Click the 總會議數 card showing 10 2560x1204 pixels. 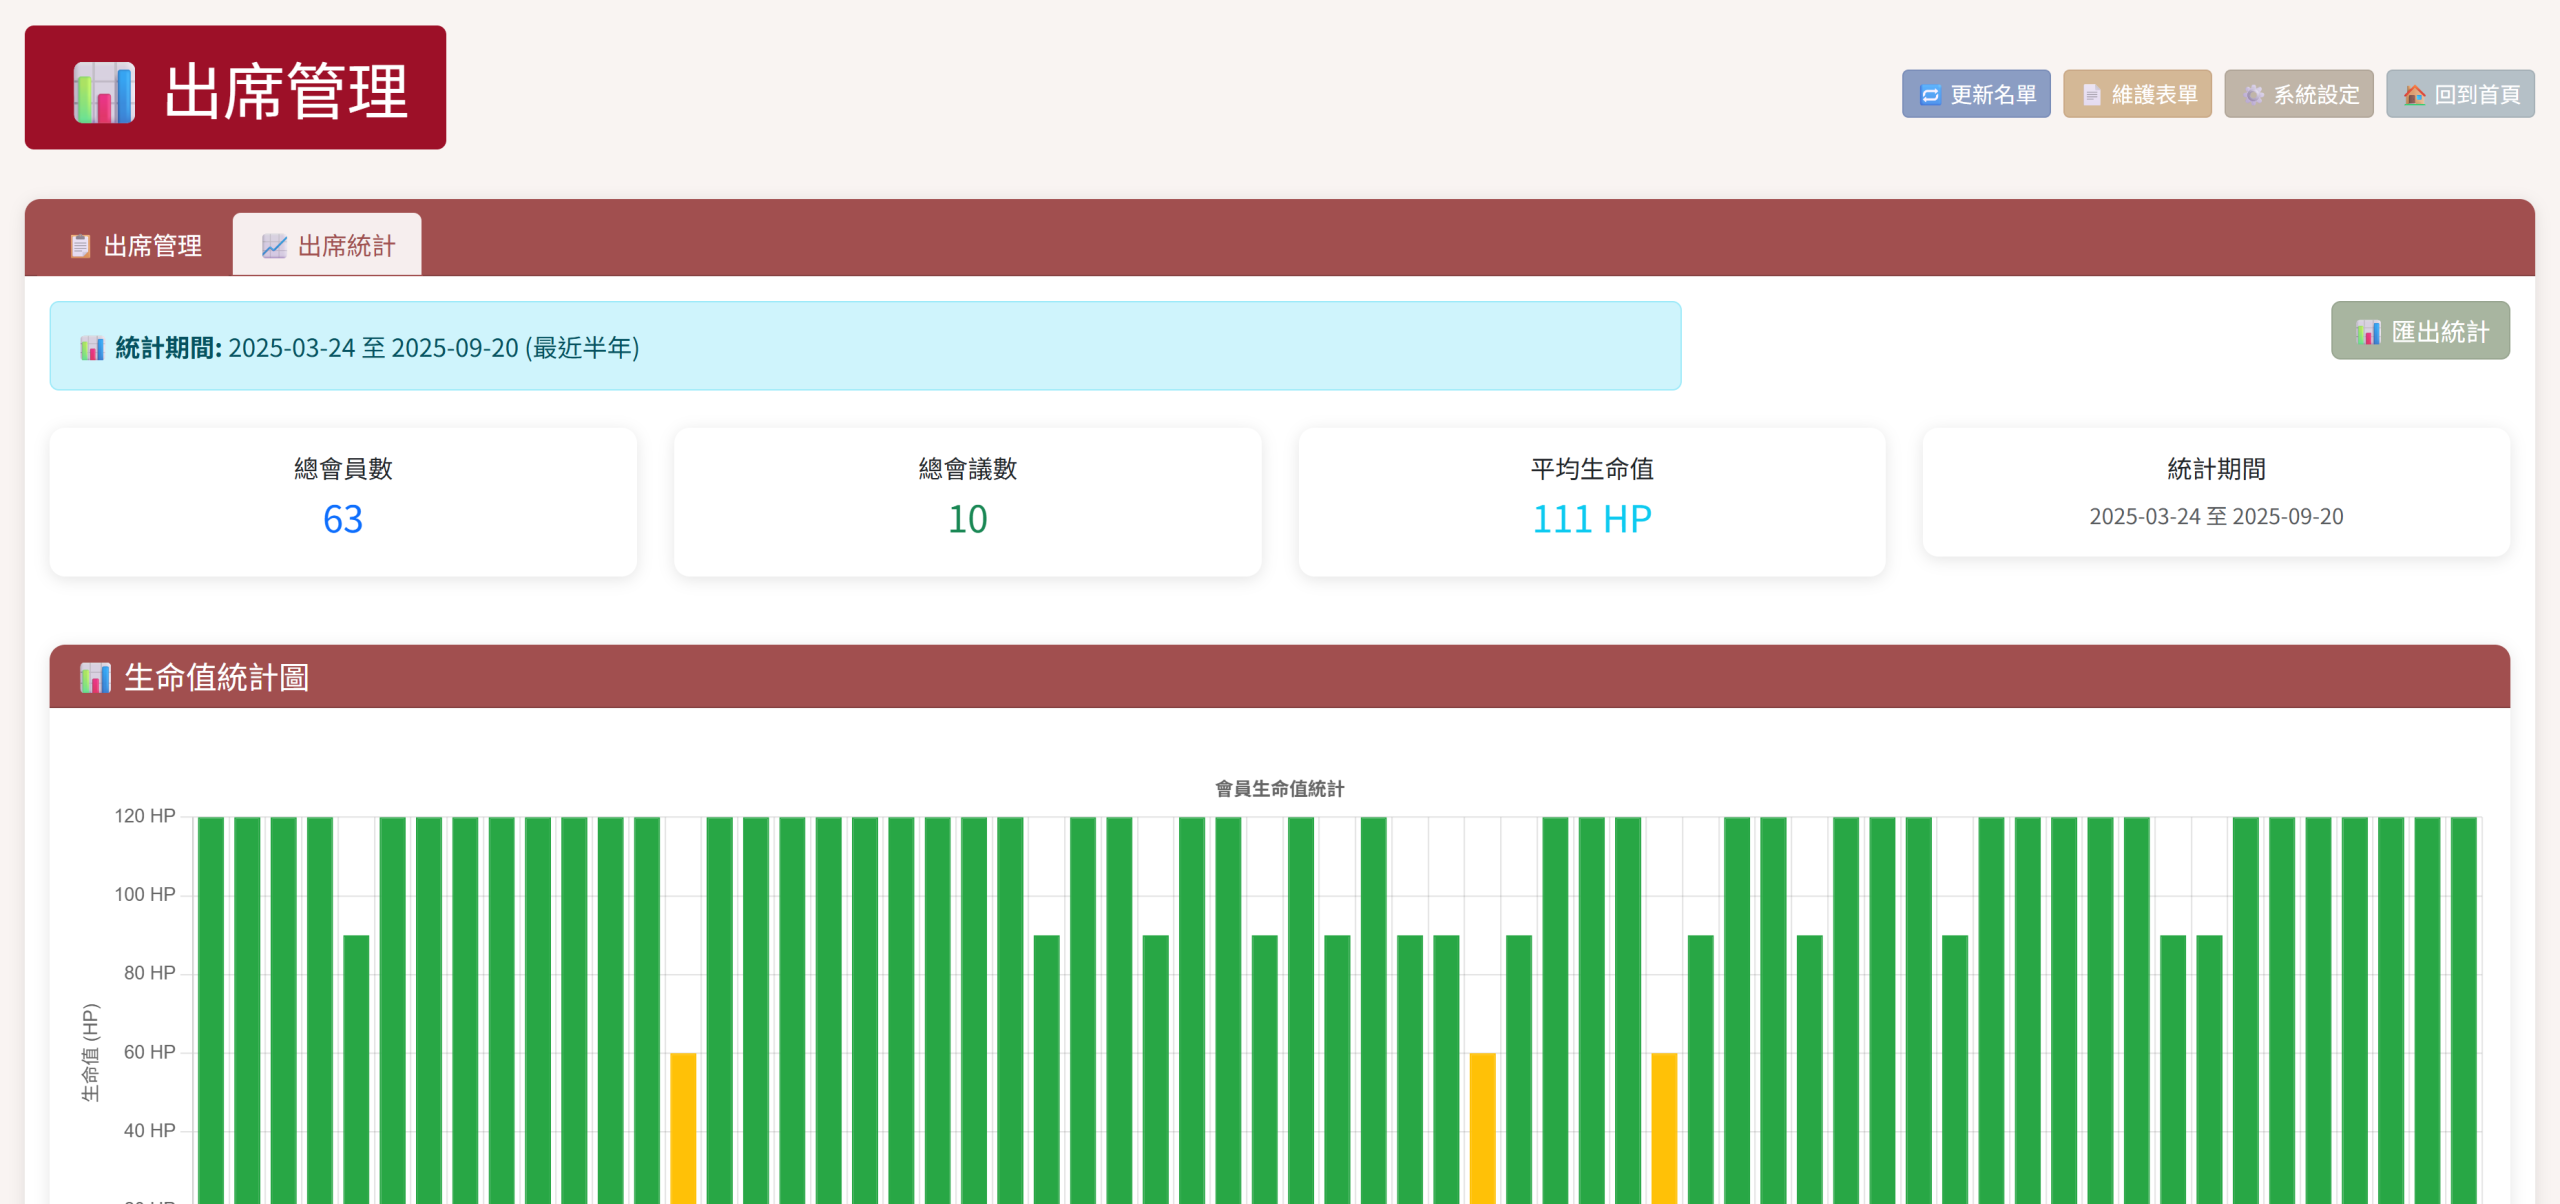967,502
